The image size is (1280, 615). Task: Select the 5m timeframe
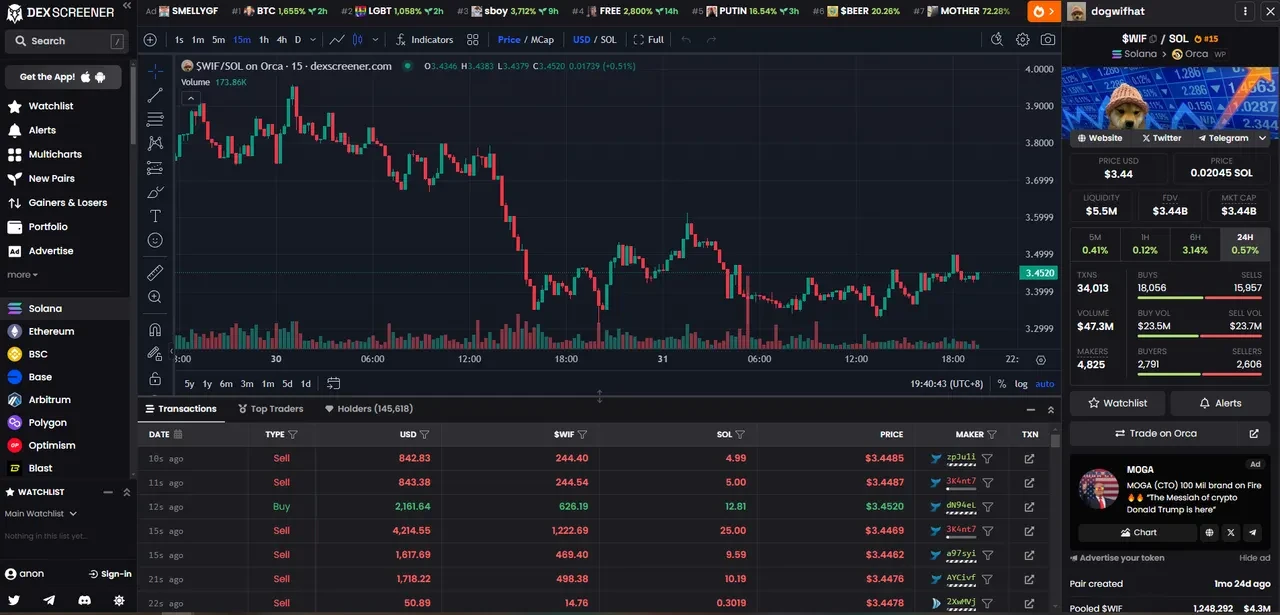[218, 40]
